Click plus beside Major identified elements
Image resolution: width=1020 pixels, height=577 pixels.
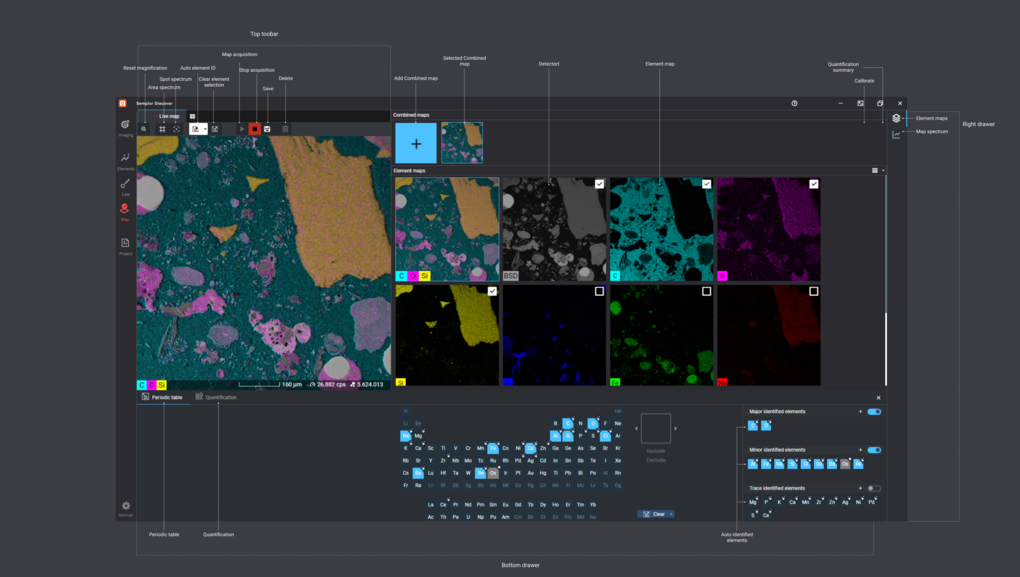pyautogui.click(x=860, y=412)
